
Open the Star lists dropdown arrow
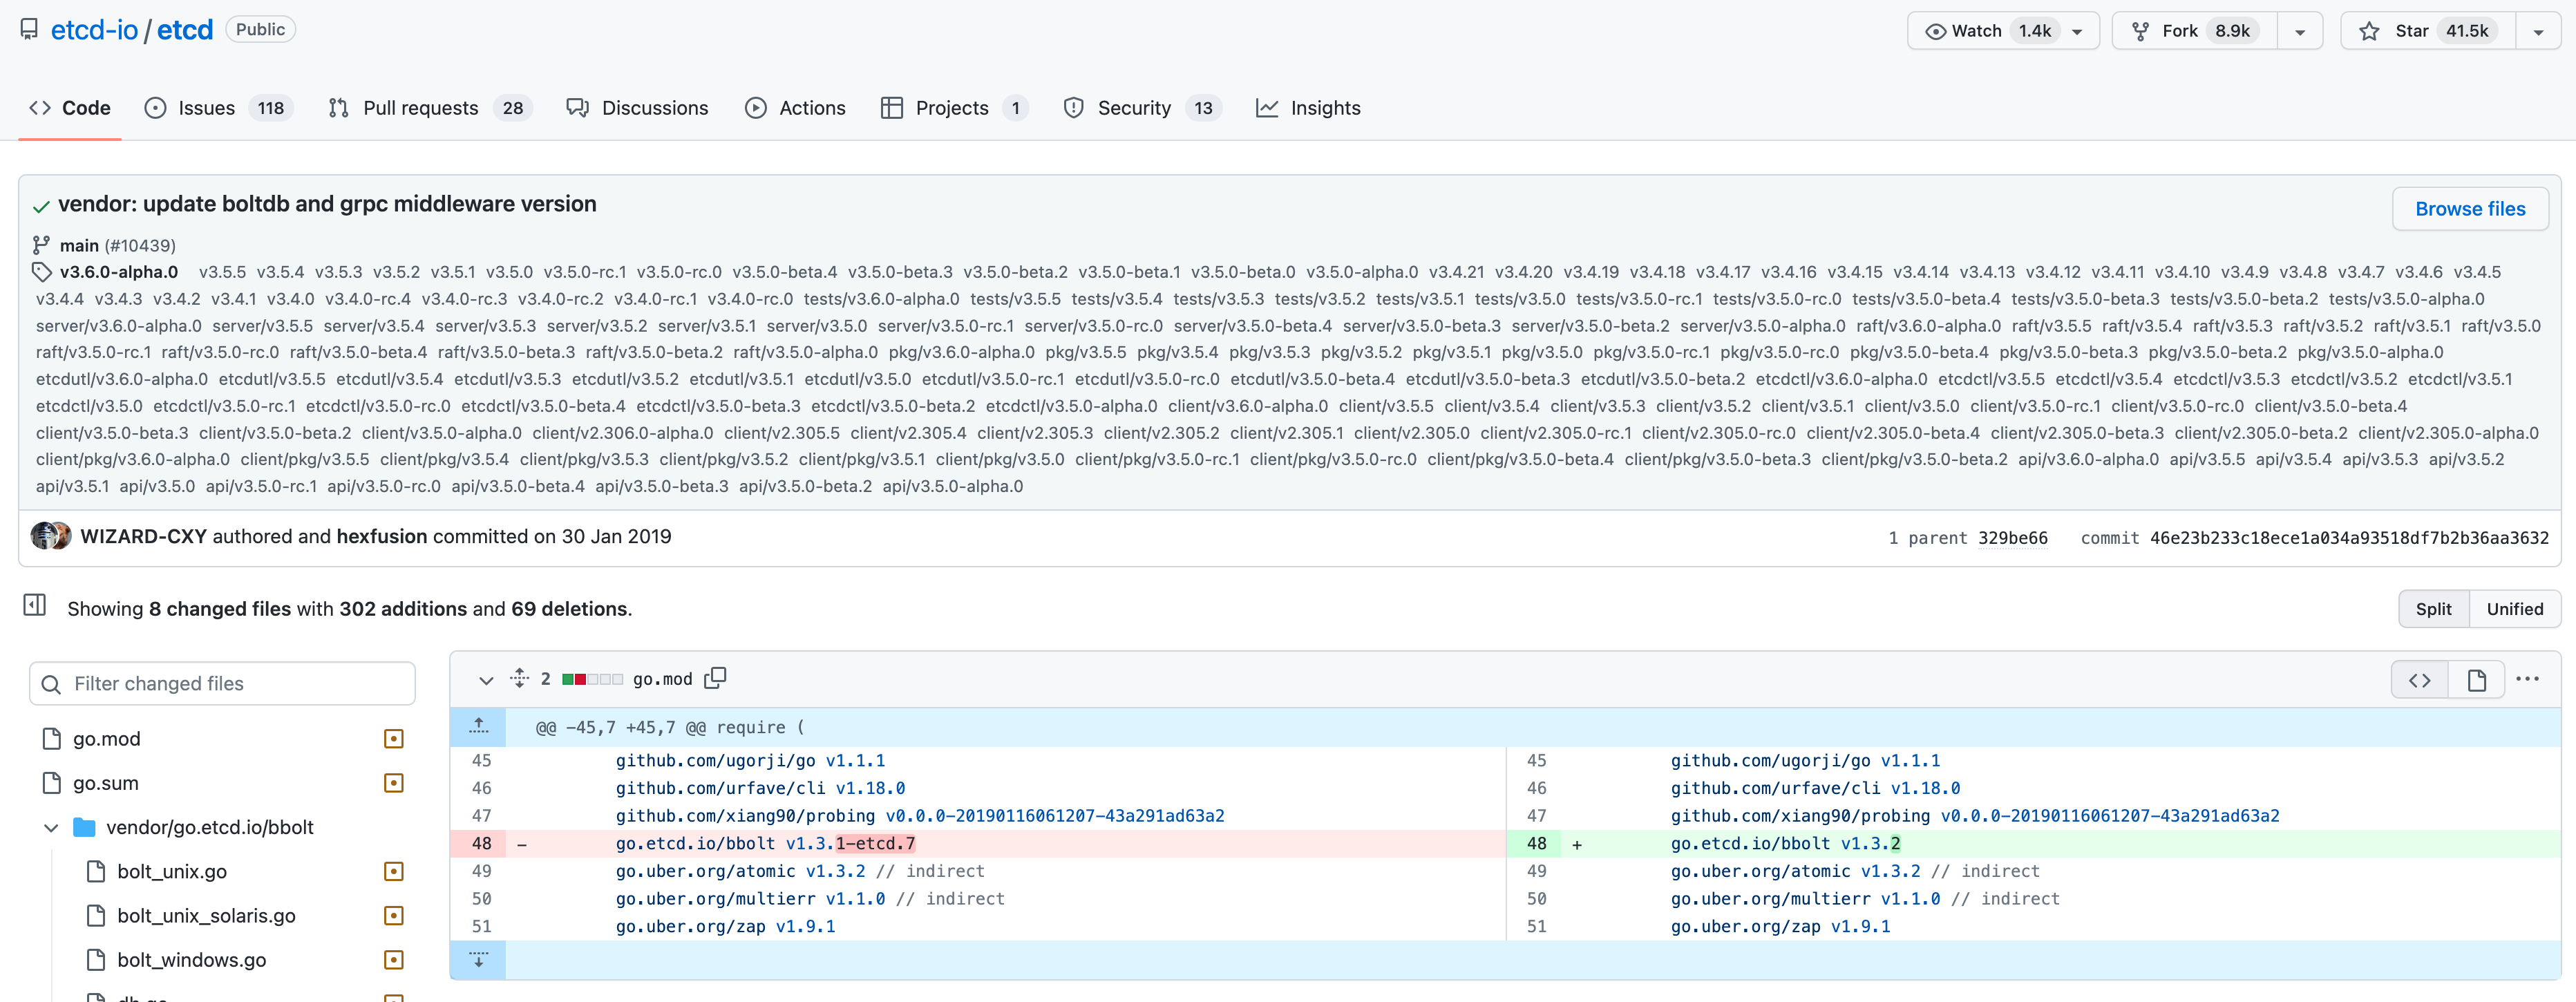coord(2538,31)
